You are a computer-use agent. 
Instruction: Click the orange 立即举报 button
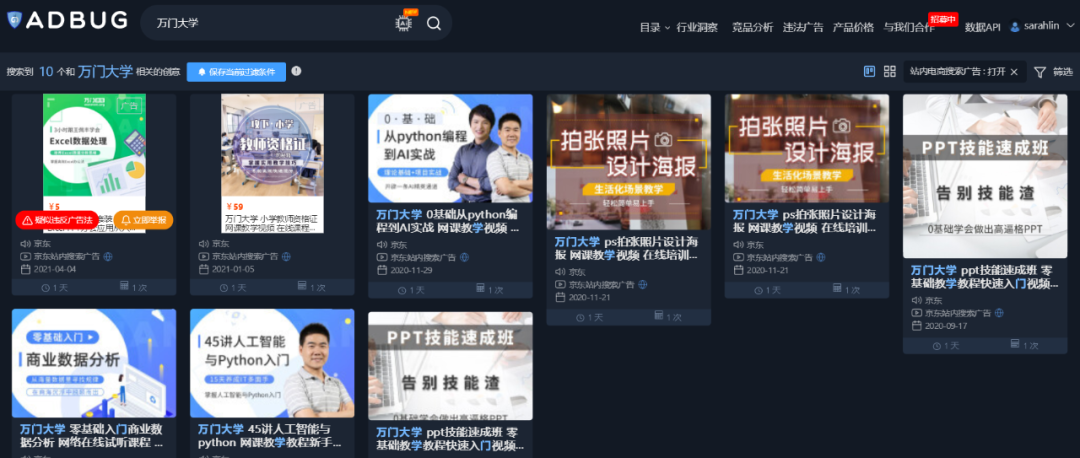coord(143,220)
